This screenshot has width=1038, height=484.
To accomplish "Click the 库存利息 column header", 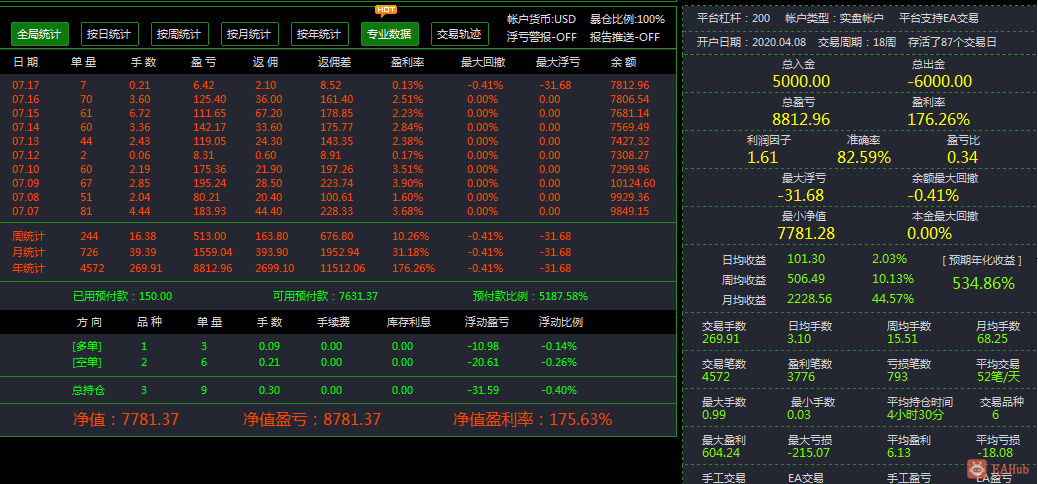I will 409,322.
